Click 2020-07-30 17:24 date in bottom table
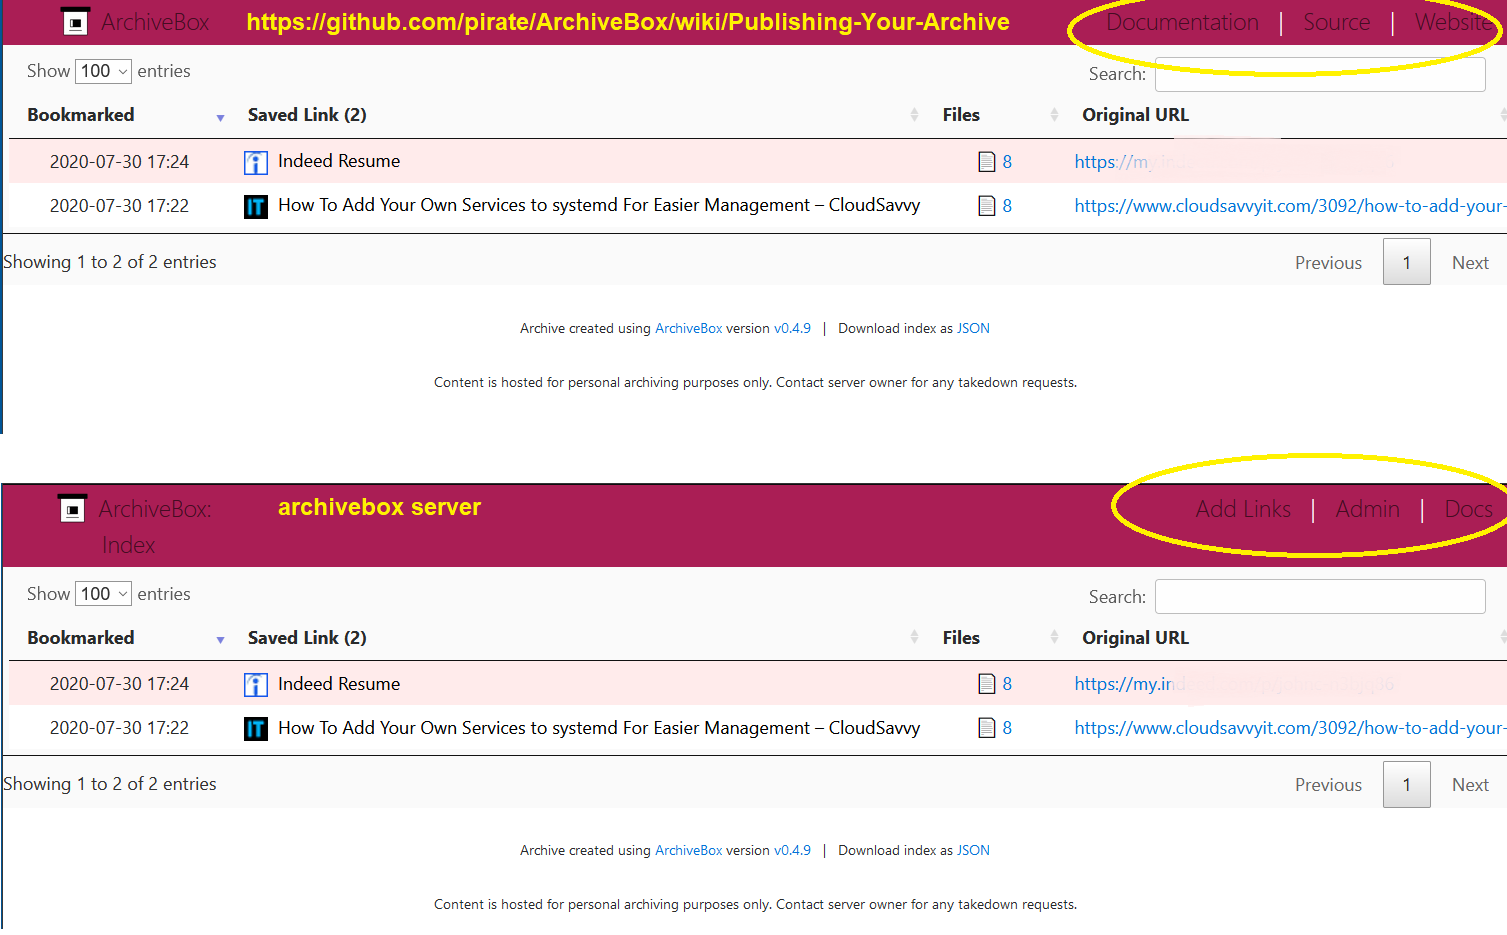This screenshot has width=1507, height=935. [119, 684]
